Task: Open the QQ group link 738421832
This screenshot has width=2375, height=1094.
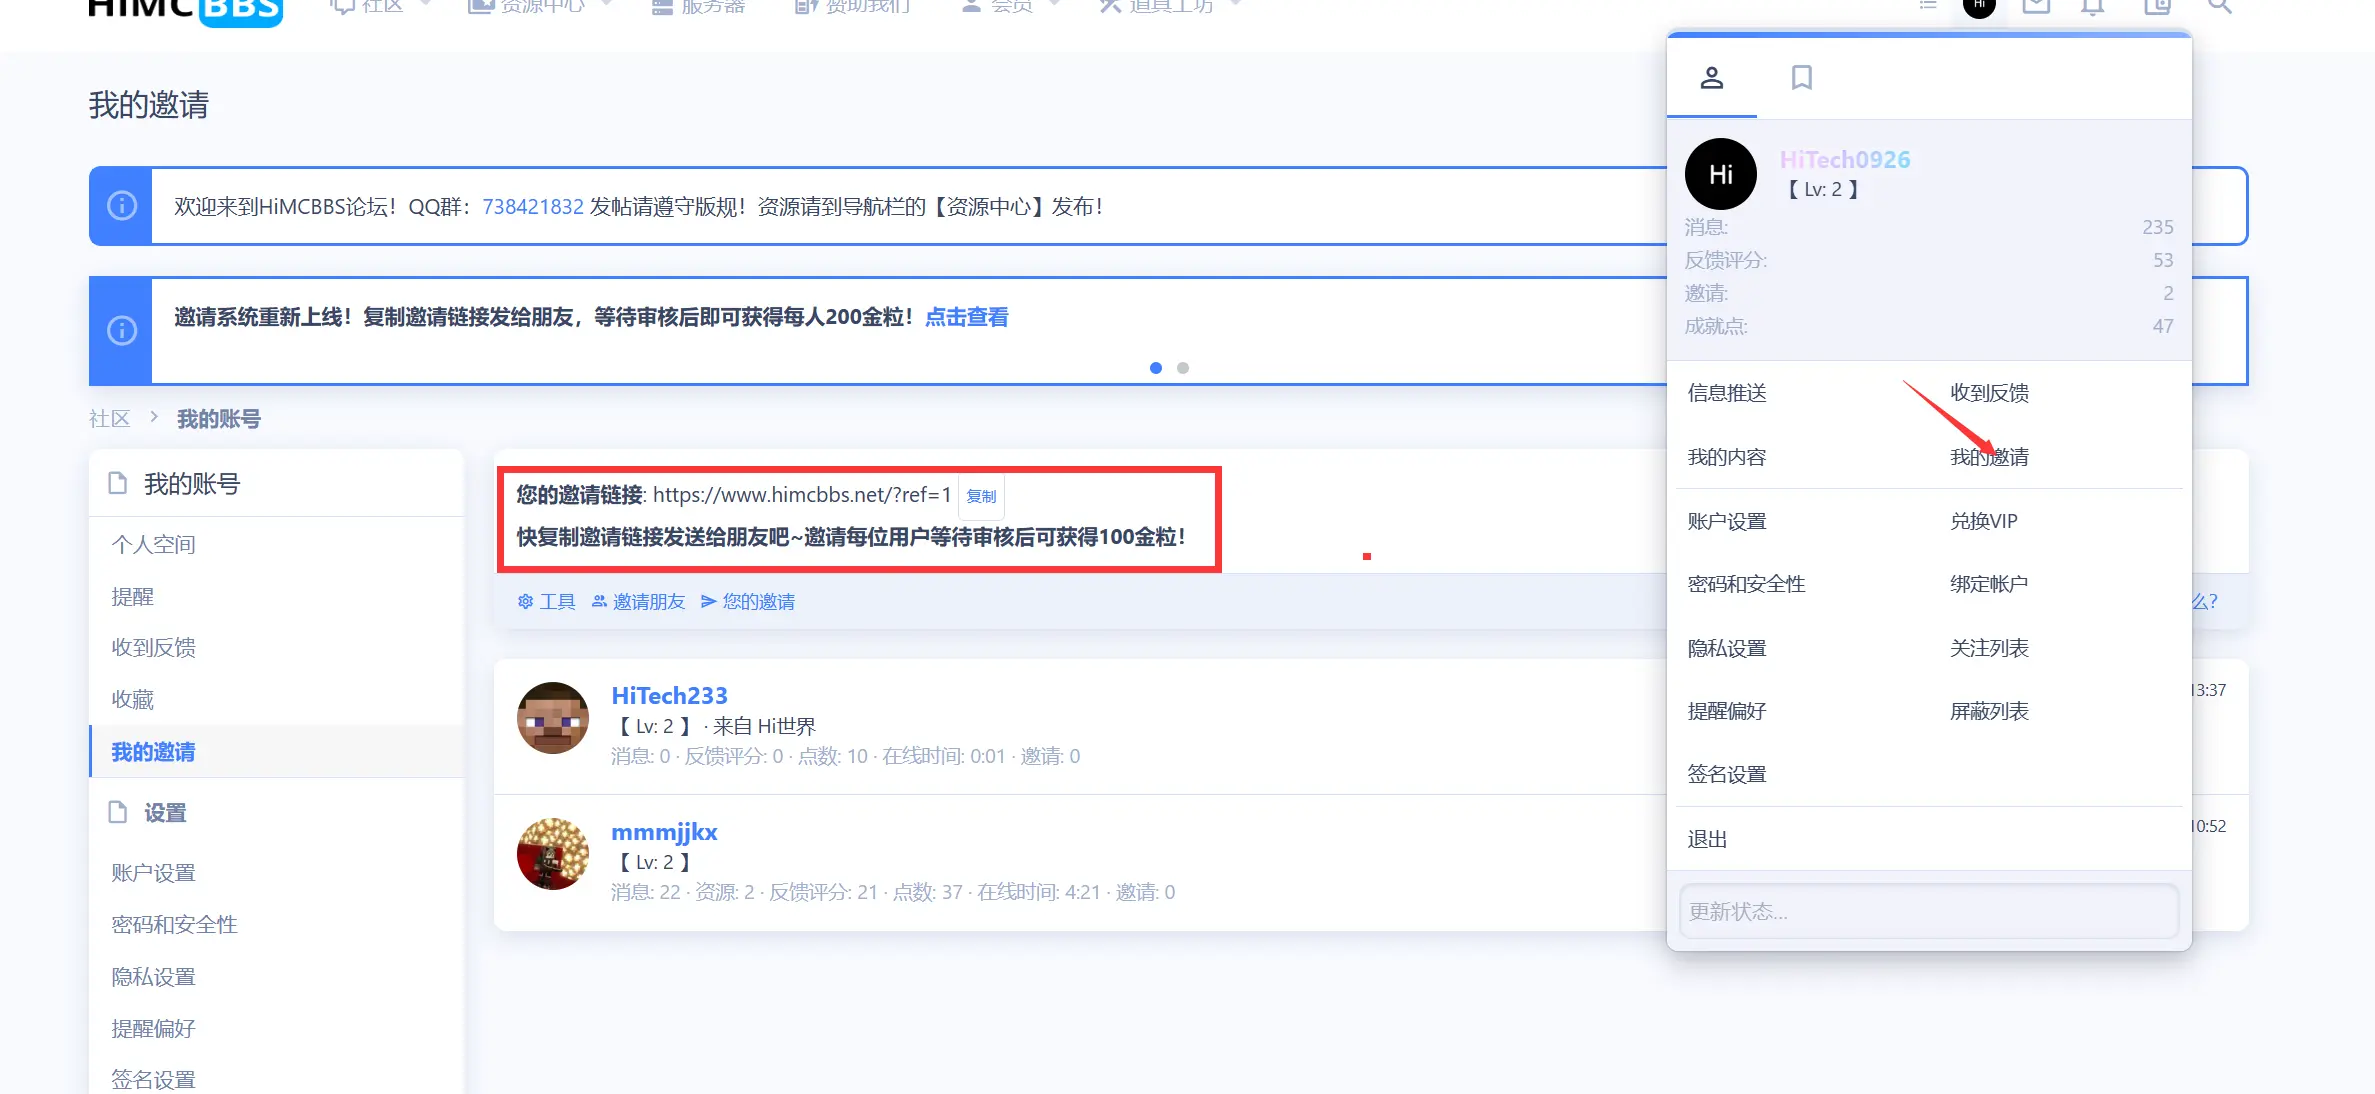Action: click(x=532, y=207)
